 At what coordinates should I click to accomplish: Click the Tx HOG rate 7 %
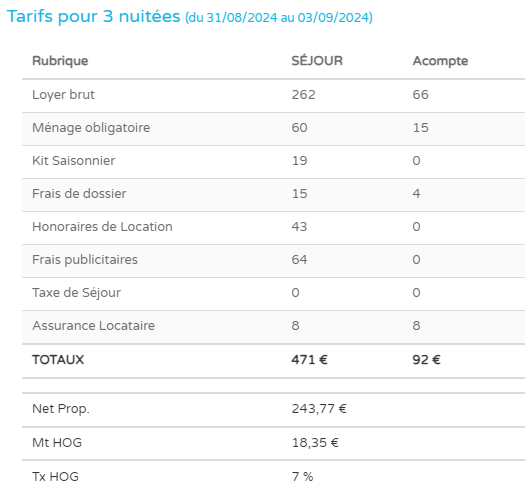[x=302, y=476]
